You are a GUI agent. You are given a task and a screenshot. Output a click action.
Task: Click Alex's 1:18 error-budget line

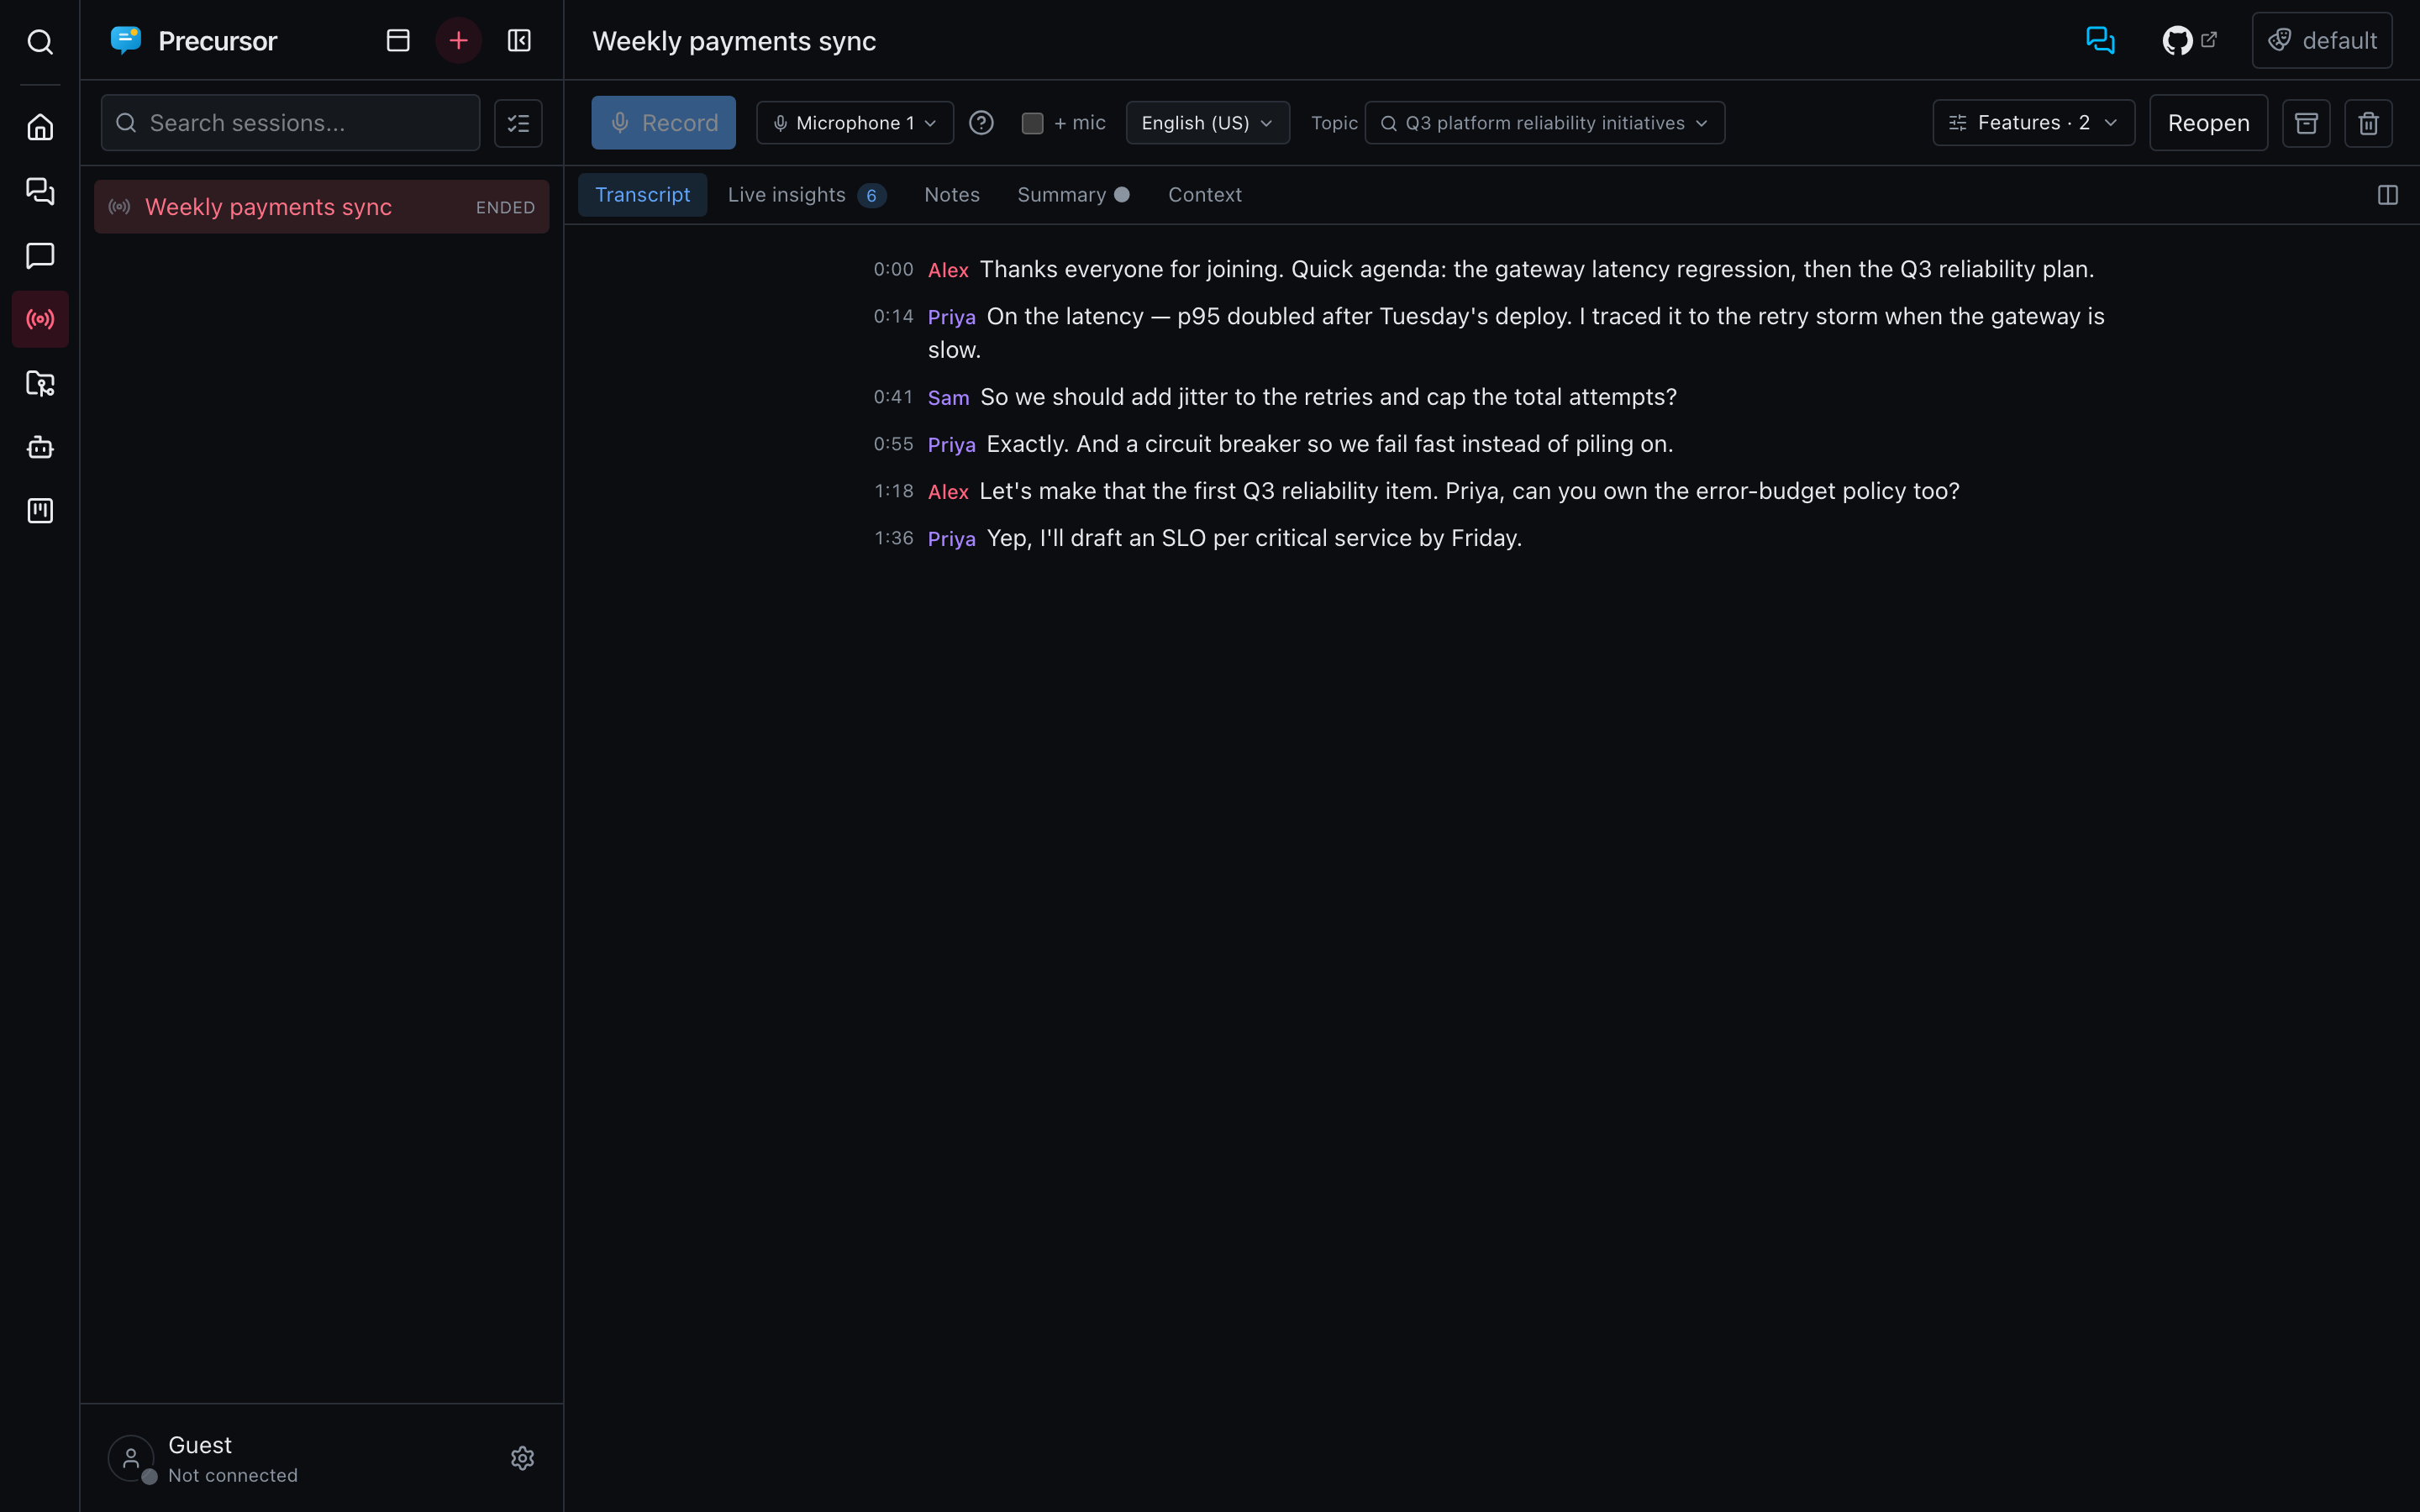click(1416, 491)
